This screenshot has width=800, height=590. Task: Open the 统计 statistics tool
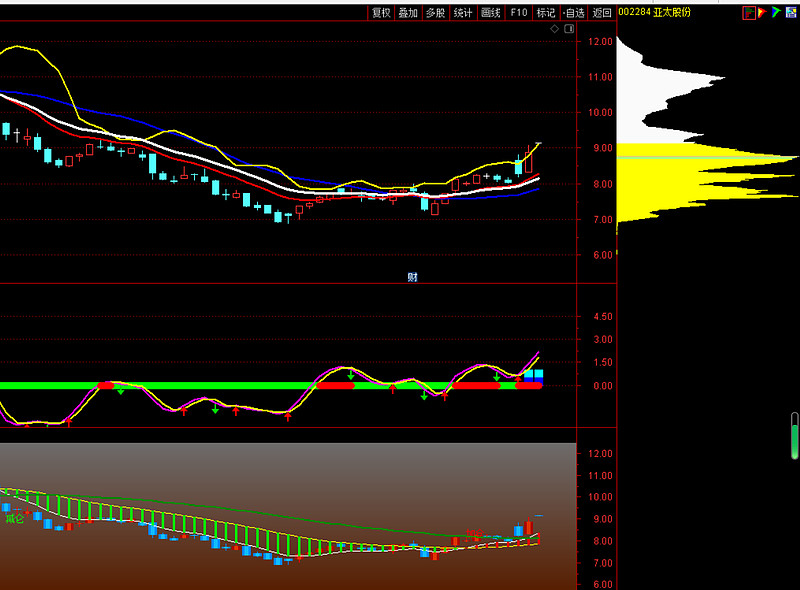pyautogui.click(x=463, y=13)
